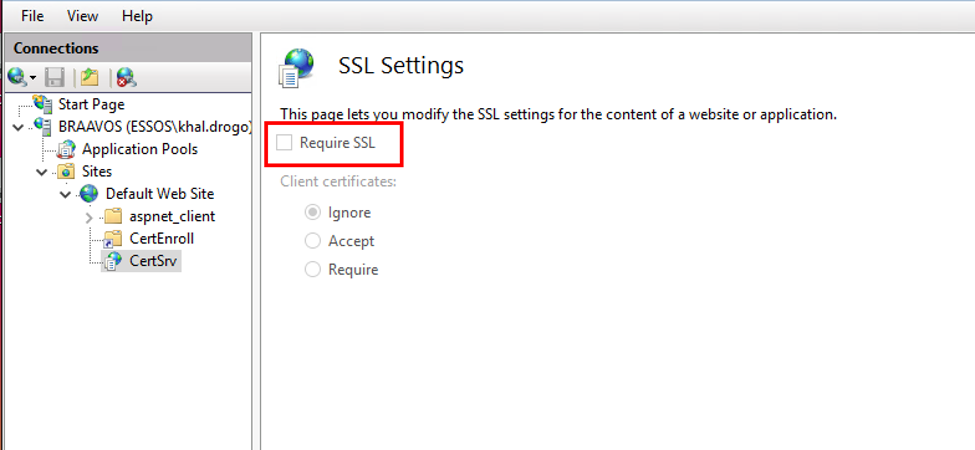Click the Delete Connection toolbar icon
The height and width of the screenshot is (450, 975).
(x=126, y=77)
